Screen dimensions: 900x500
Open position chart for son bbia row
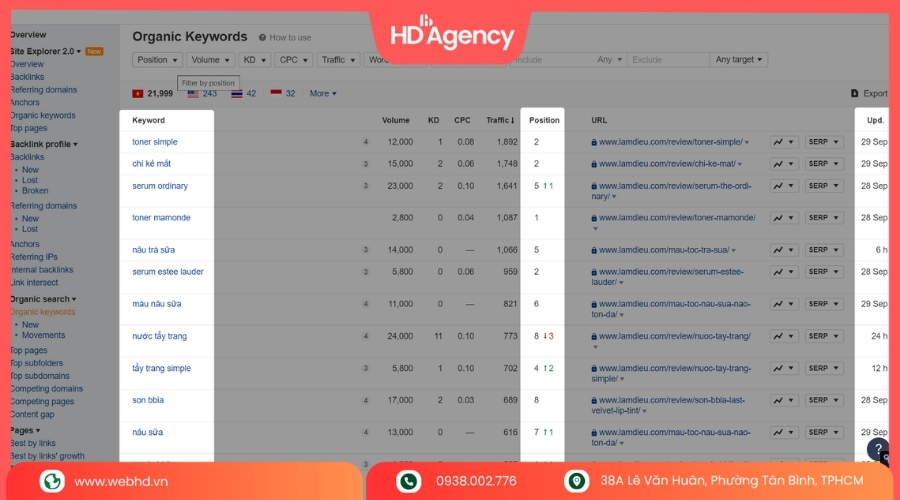click(783, 400)
